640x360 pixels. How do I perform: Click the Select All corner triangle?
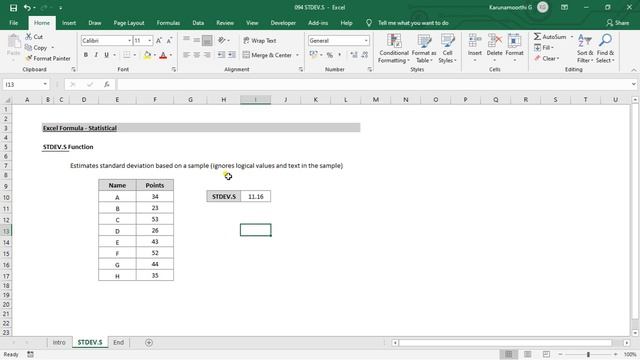pyautogui.click(x=7, y=100)
